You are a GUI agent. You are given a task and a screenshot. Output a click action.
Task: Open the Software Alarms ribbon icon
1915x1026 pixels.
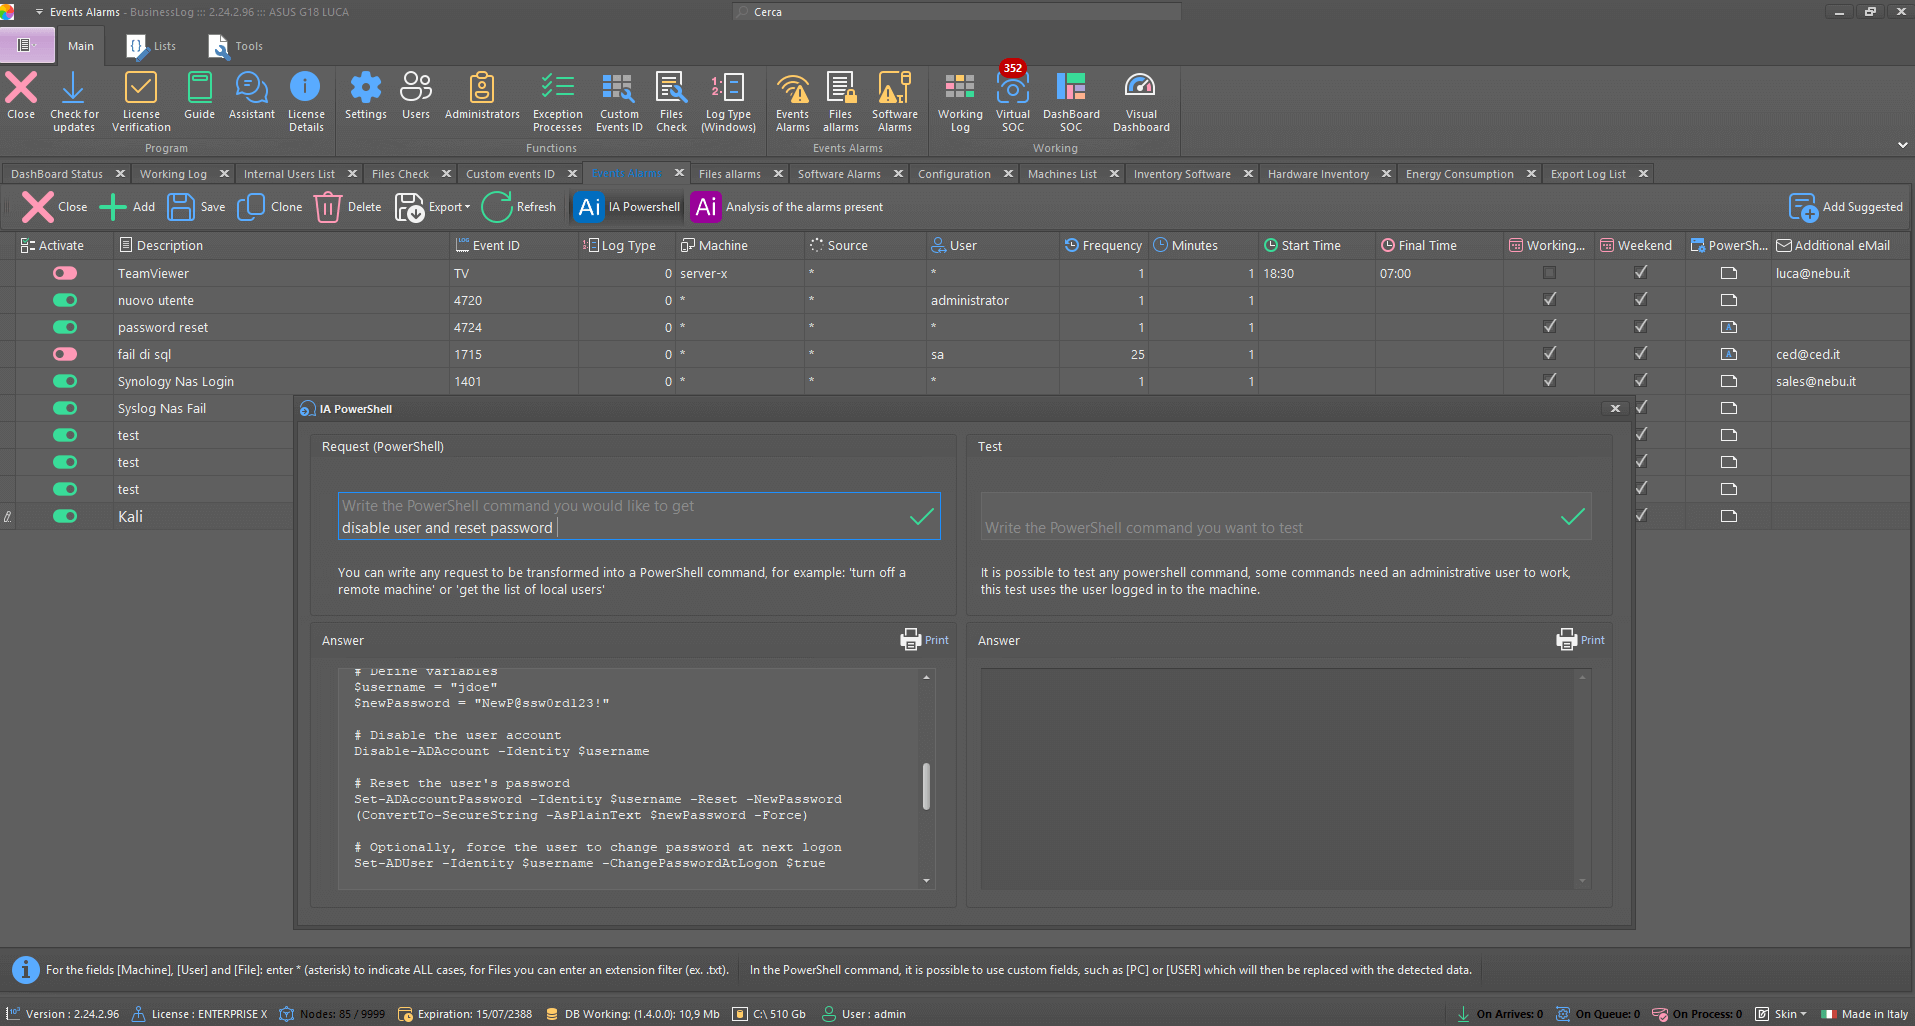coord(894,100)
